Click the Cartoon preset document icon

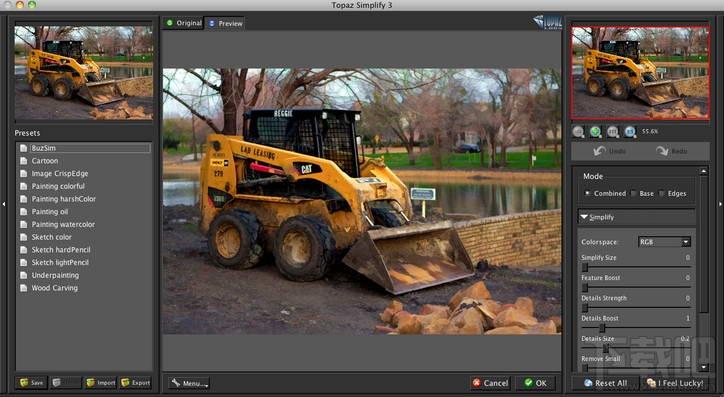(24, 161)
